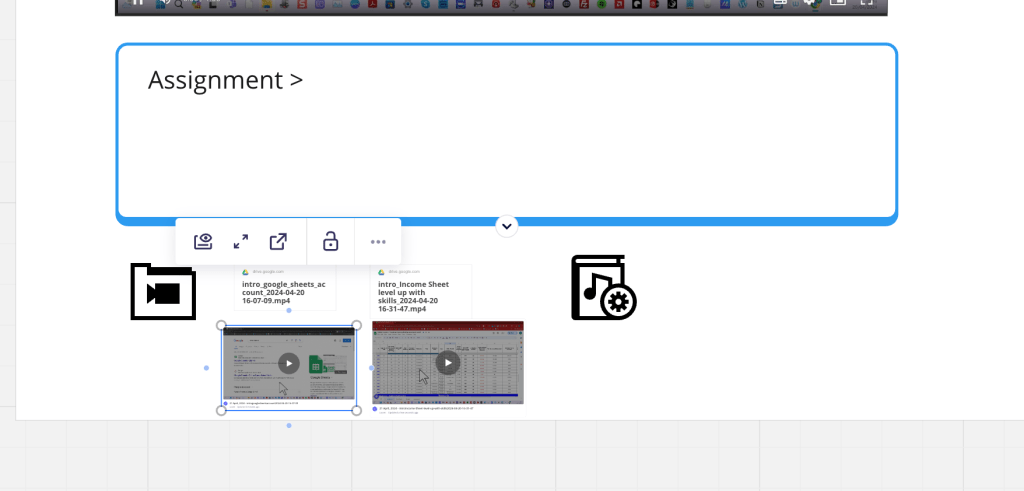
Task: Click the connector dot below the selected video
Action: click(x=289, y=426)
